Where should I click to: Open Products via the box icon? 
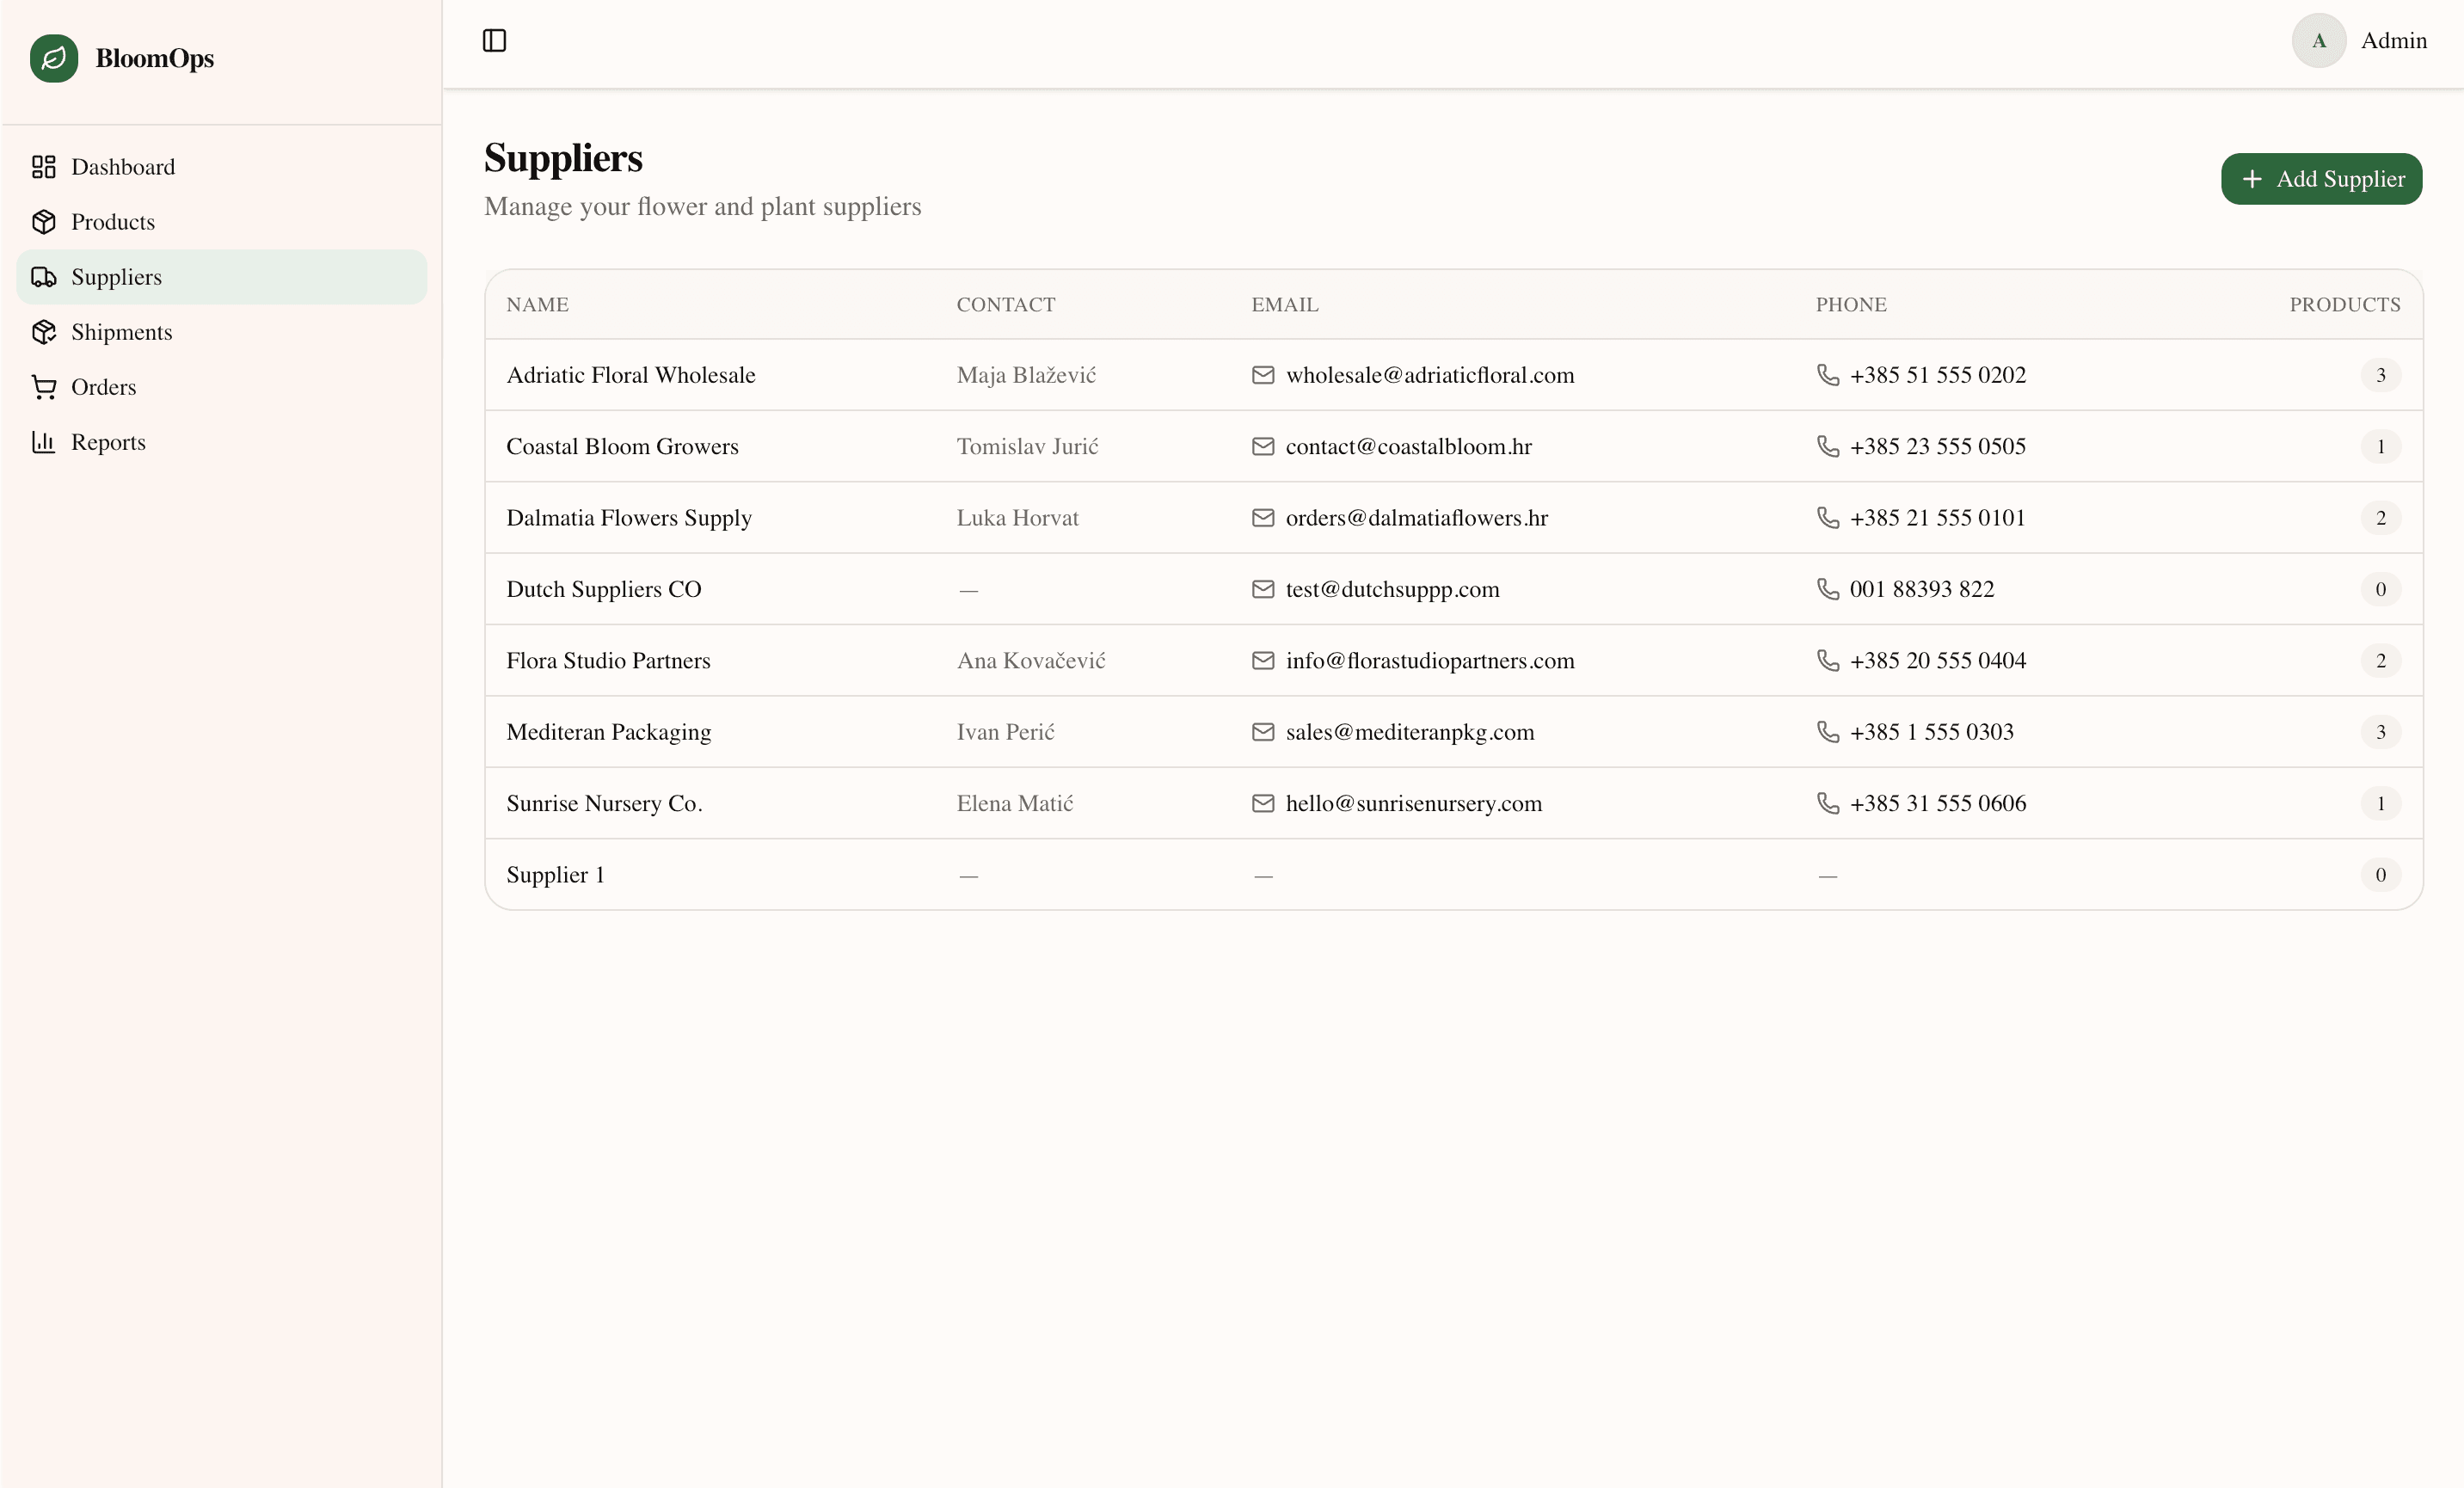(x=44, y=221)
